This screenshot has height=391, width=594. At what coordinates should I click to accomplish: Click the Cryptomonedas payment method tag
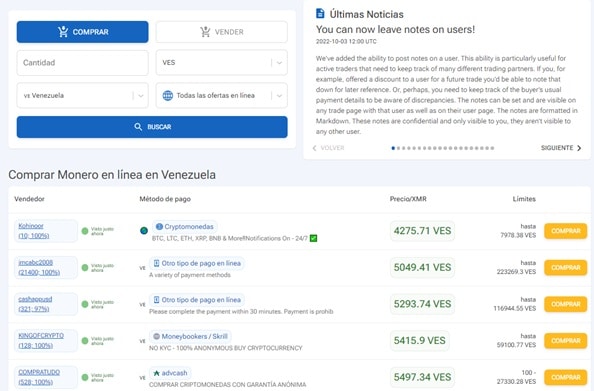click(185, 227)
